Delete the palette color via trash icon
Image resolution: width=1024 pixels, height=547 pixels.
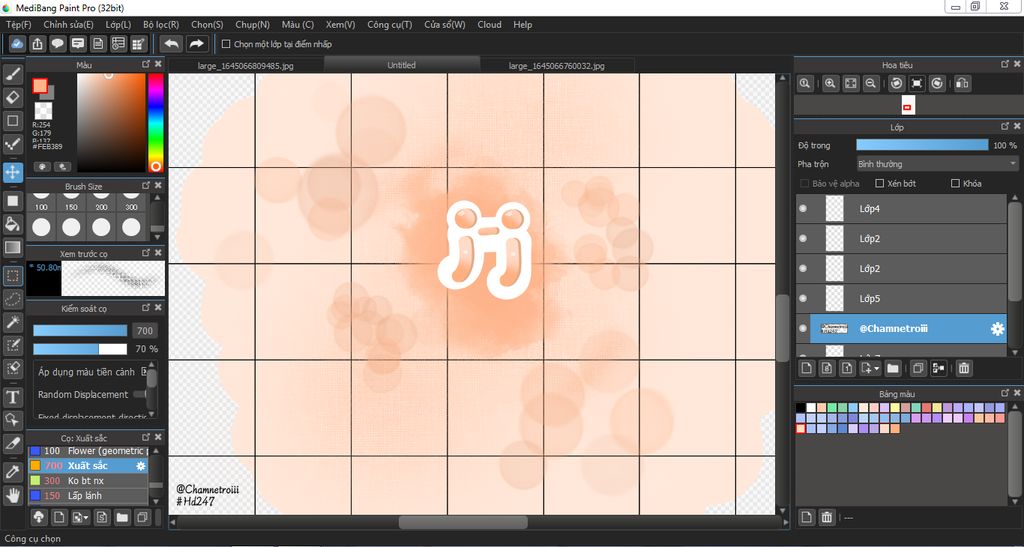[827, 518]
